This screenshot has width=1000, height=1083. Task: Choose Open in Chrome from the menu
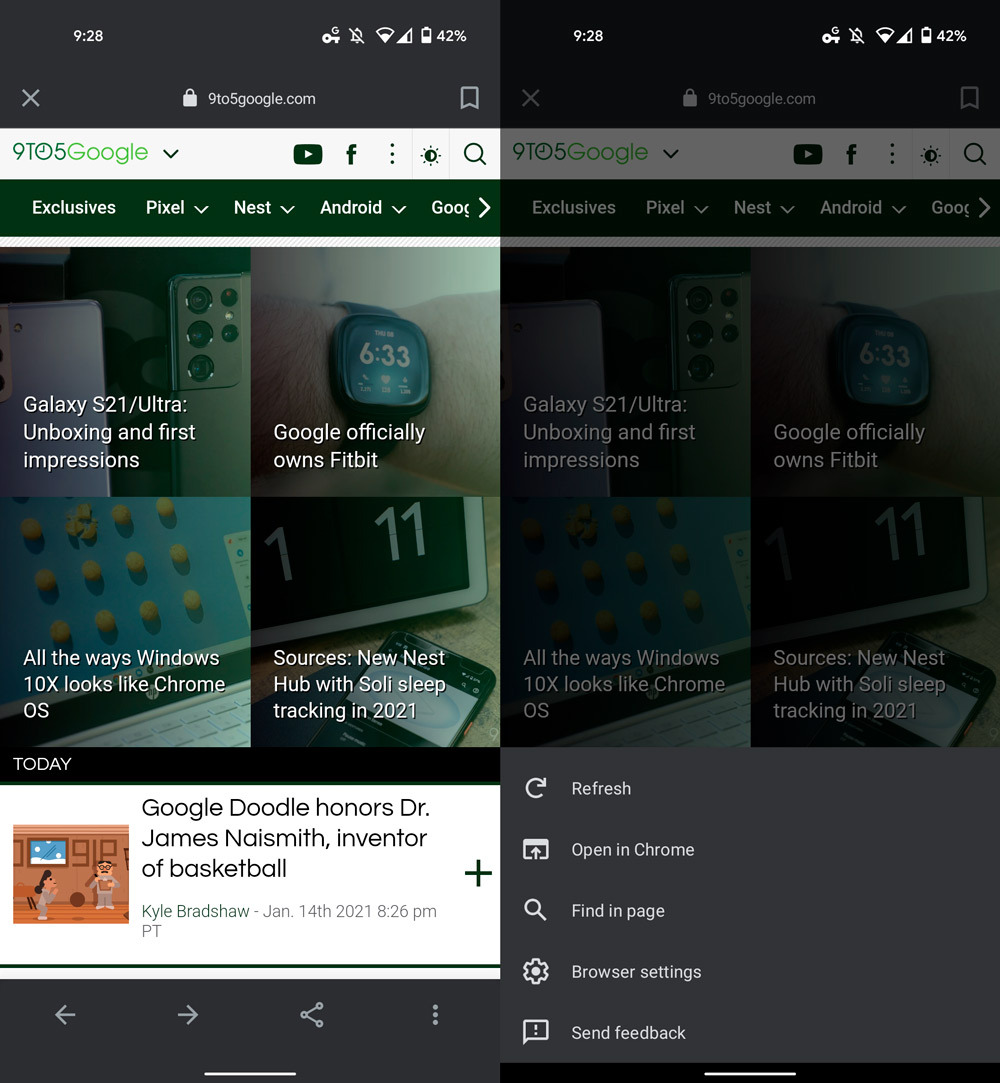[x=632, y=850]
